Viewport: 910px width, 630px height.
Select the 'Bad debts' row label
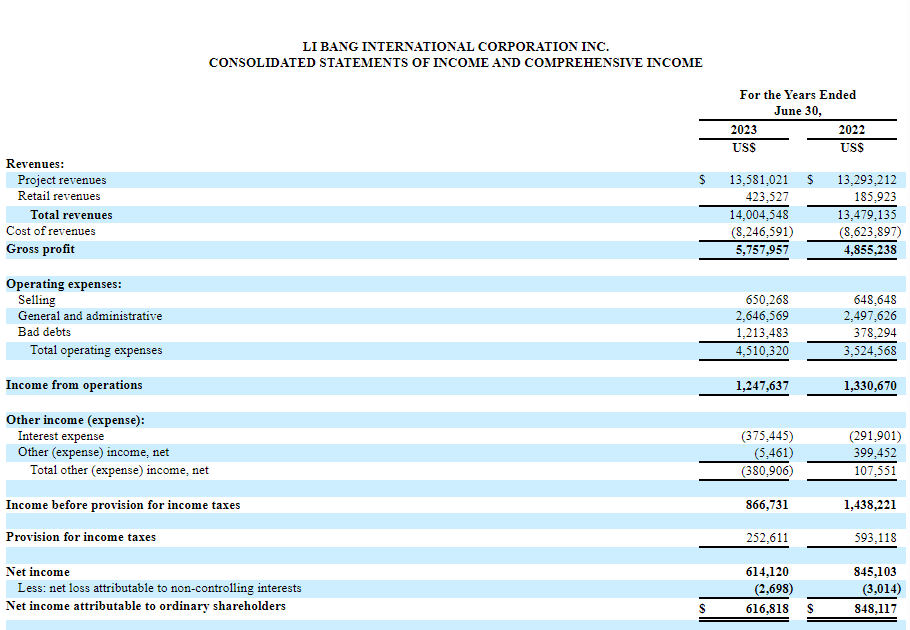click(x=44, y=332)
